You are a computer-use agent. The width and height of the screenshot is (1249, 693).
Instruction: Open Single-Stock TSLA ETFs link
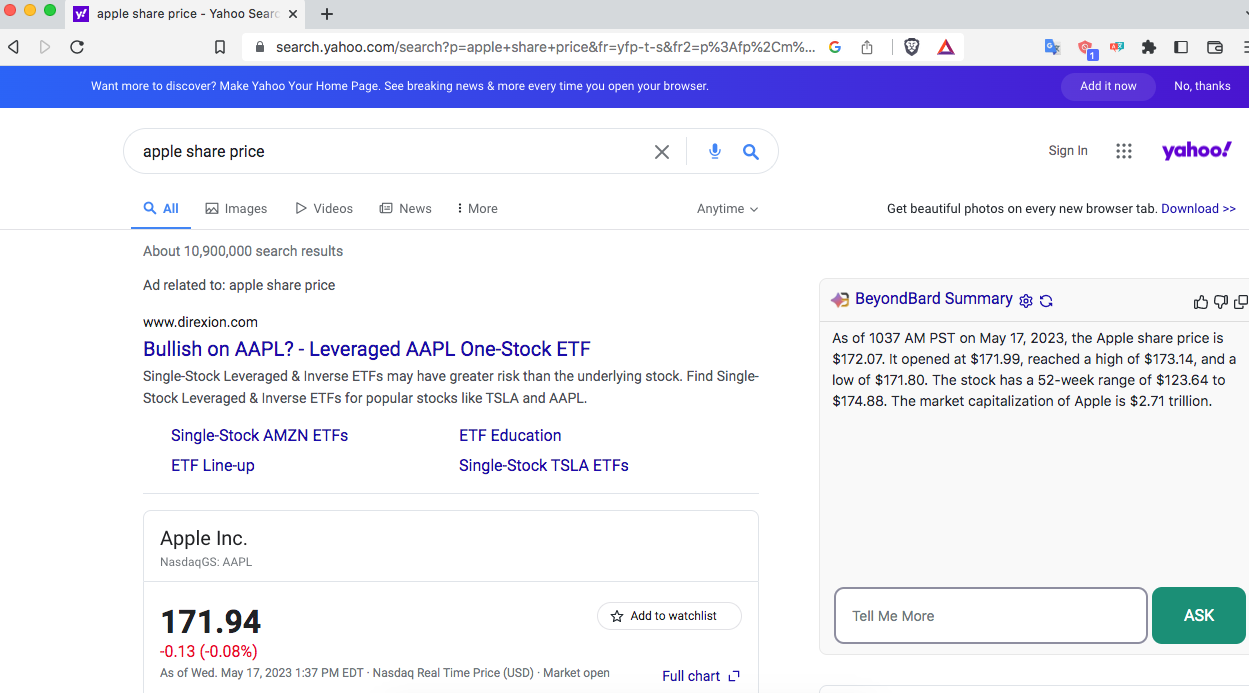(544, 466)
